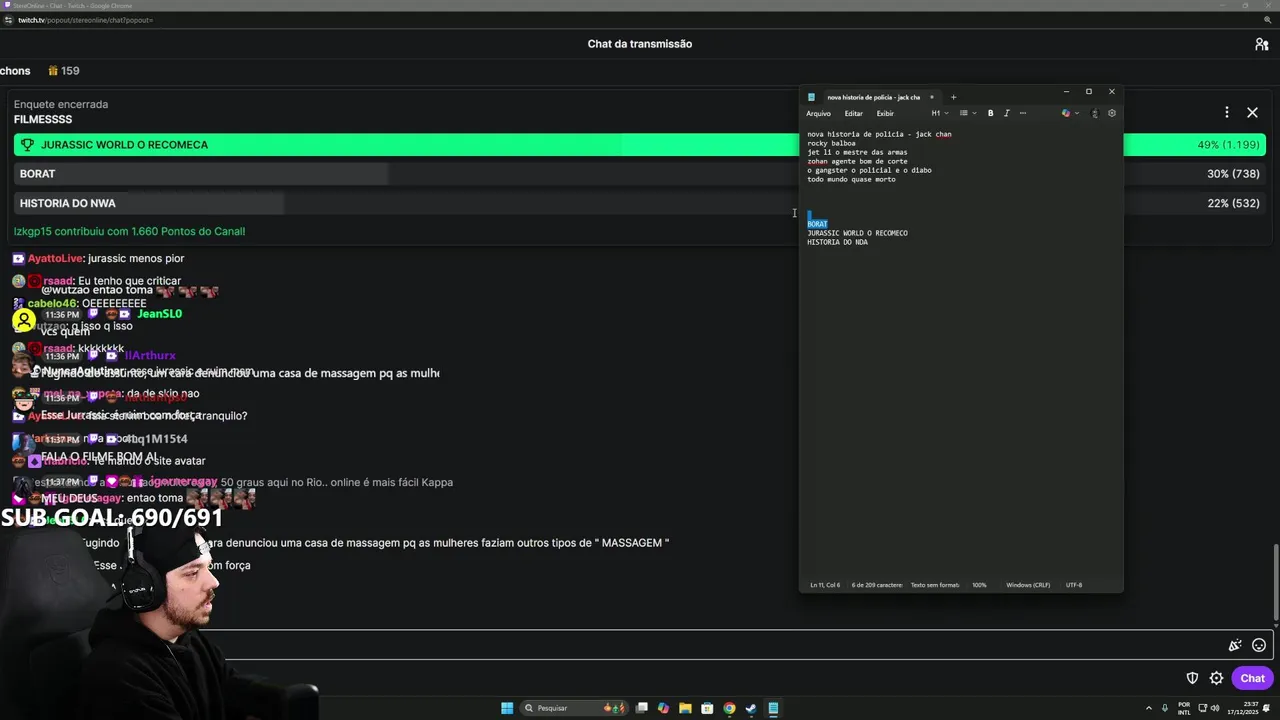Open Microsoft Store from the taskbar
The width and height of the screenshot is (1280, 720).
coord(707,708)
